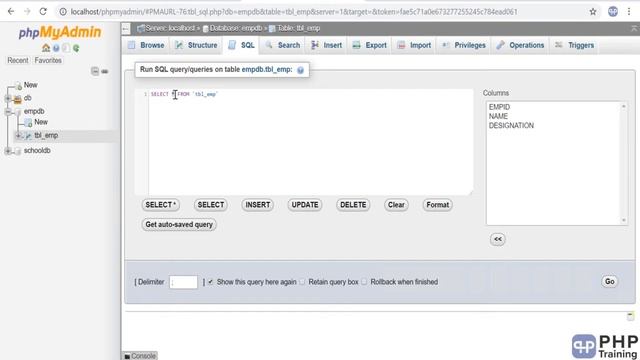Click the New table icon under empdb
This screenshot has width=640, height=360.
(28, 122)
